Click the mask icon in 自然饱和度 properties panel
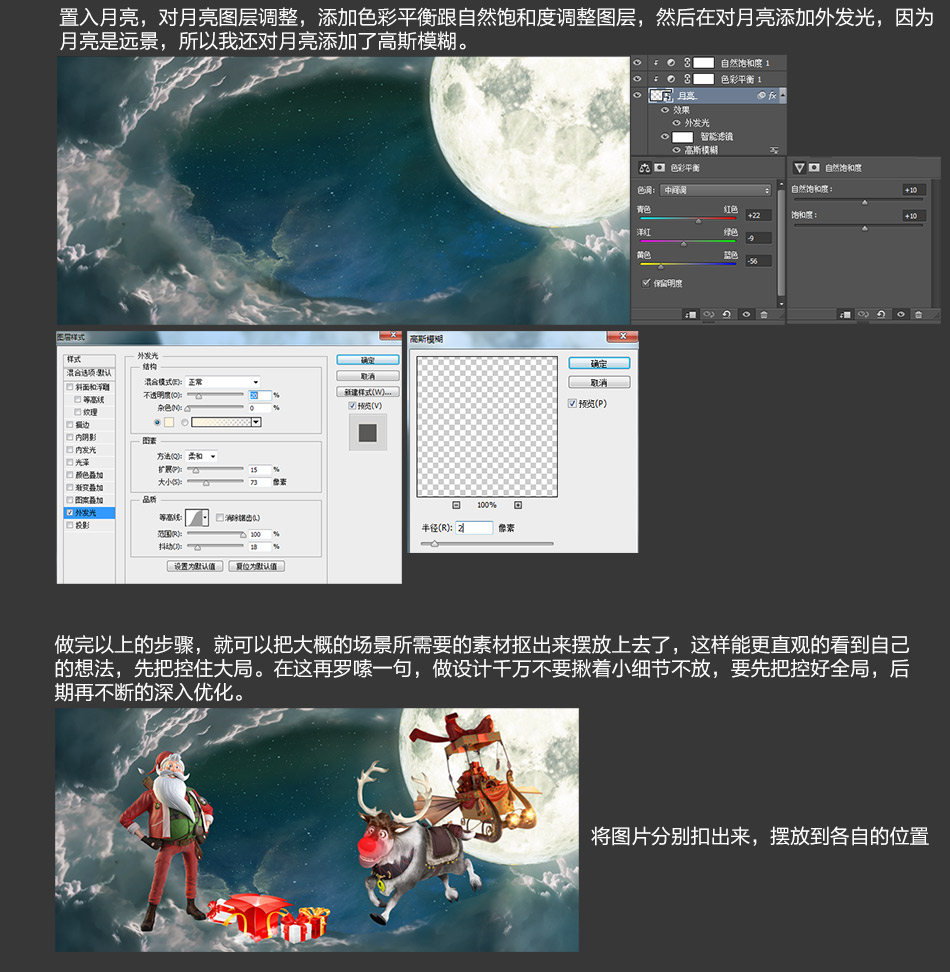The width and height of the screenshot is (950, 972). [x=814, y=167]
